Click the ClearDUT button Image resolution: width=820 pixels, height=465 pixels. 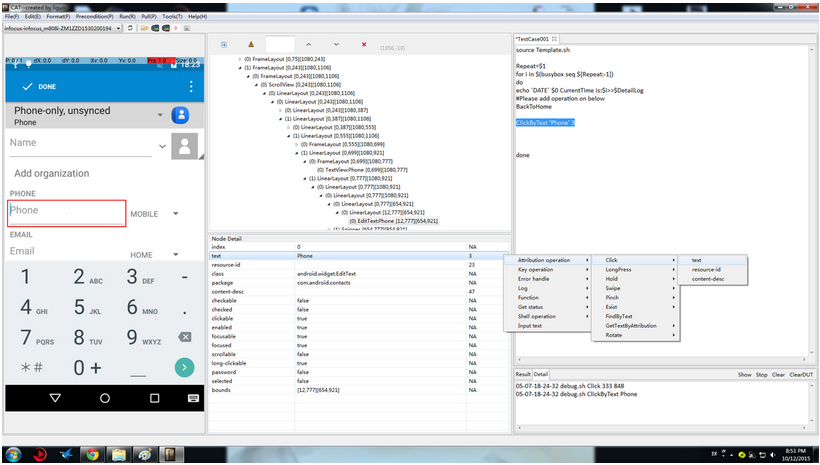(802, 374)
